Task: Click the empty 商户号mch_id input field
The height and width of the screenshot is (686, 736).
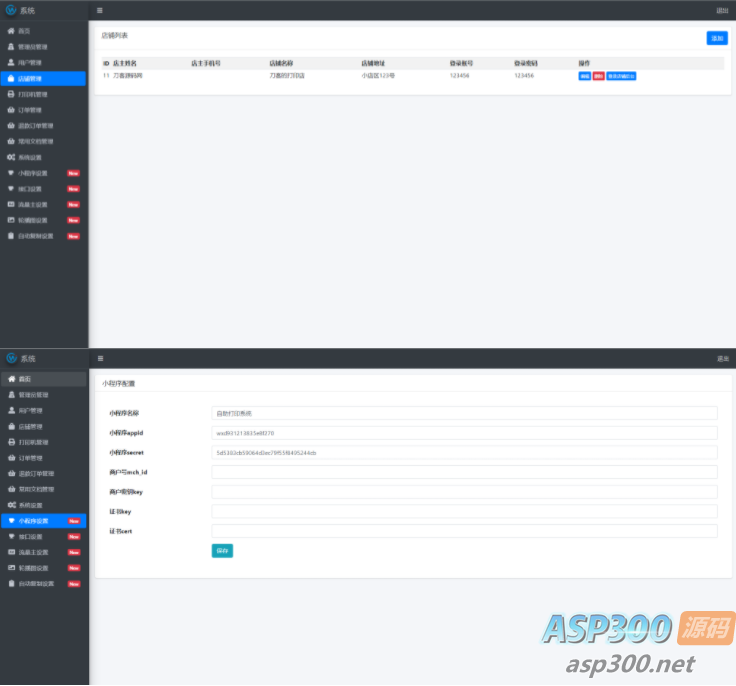Action: pyautogui.click(x=464, y=472)
